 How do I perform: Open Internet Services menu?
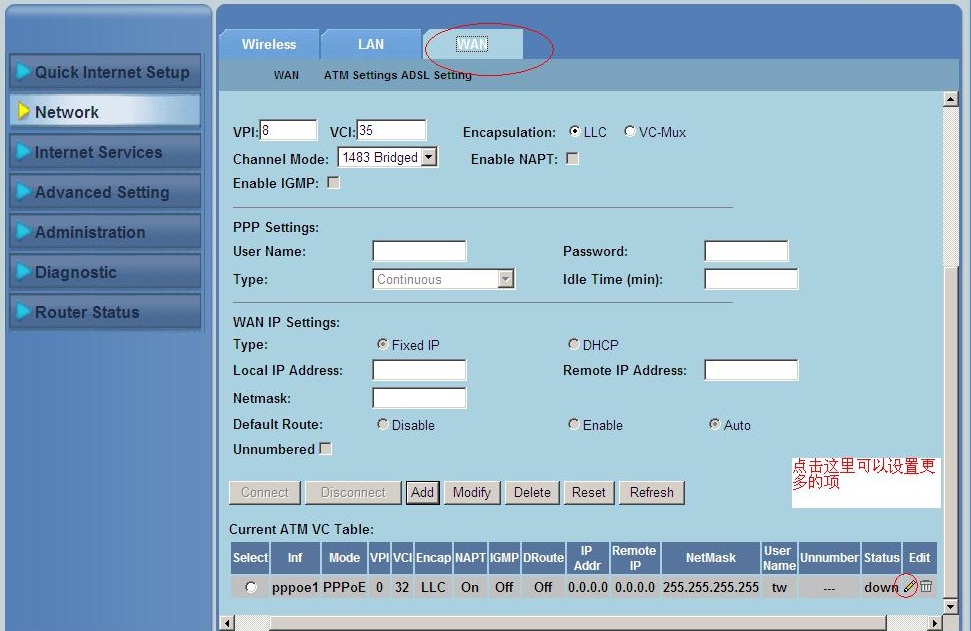pos(105,151)
